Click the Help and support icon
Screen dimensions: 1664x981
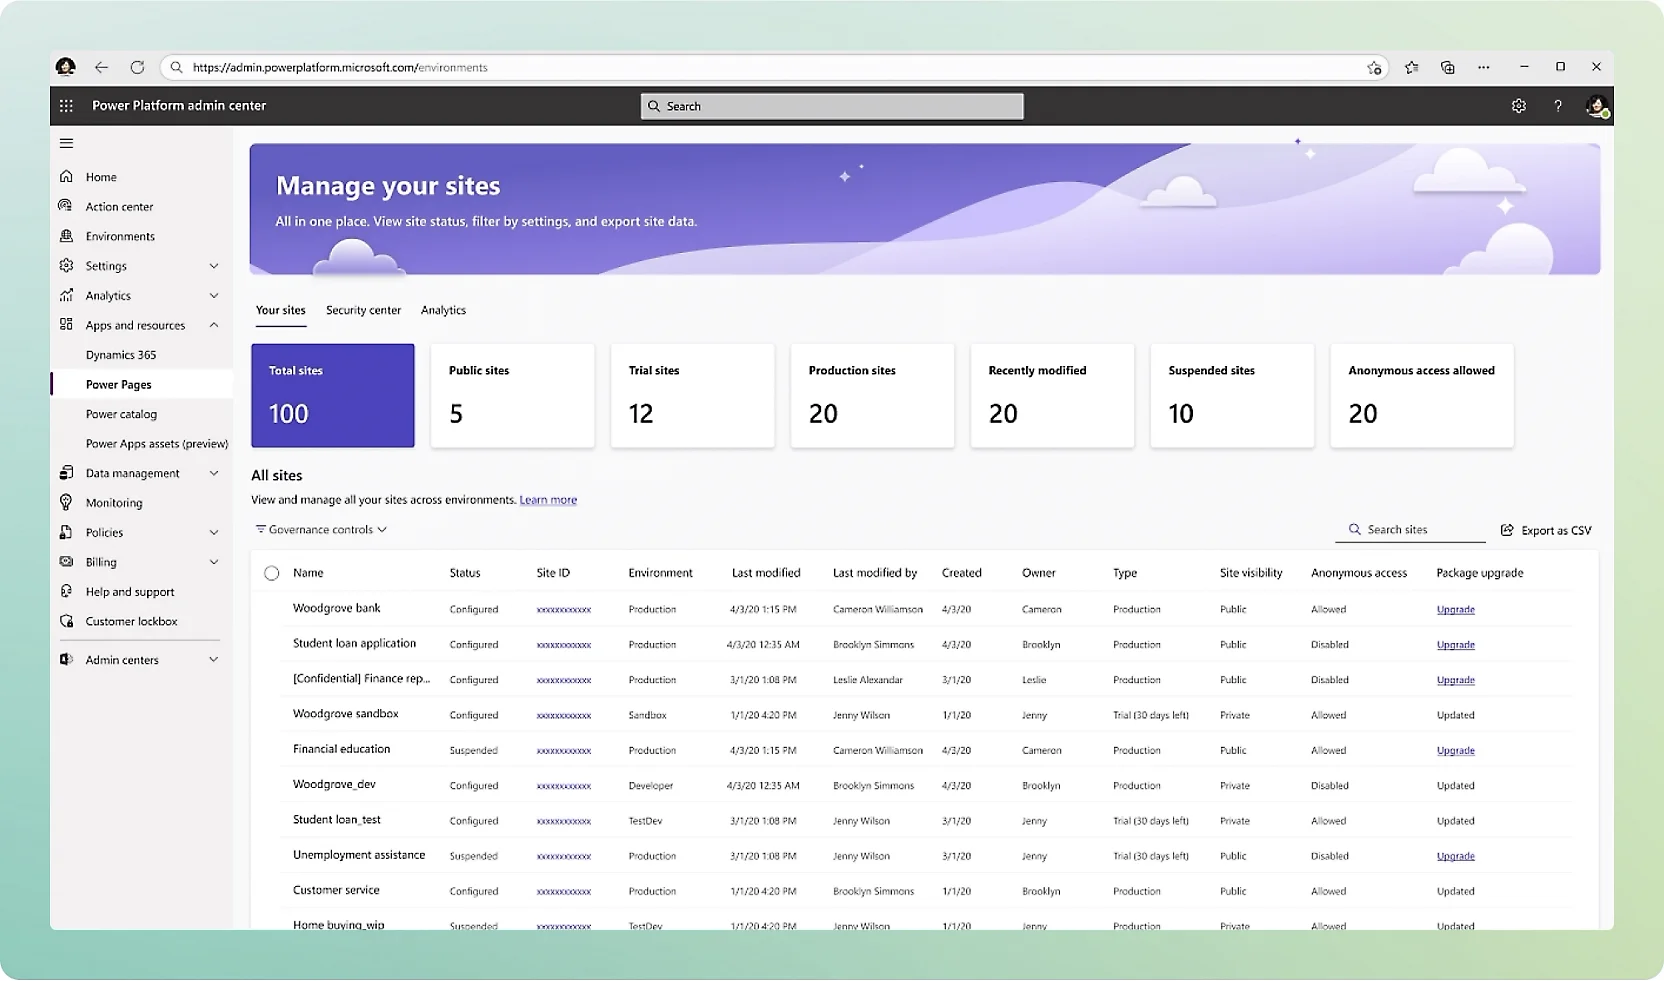click(66, 591)
